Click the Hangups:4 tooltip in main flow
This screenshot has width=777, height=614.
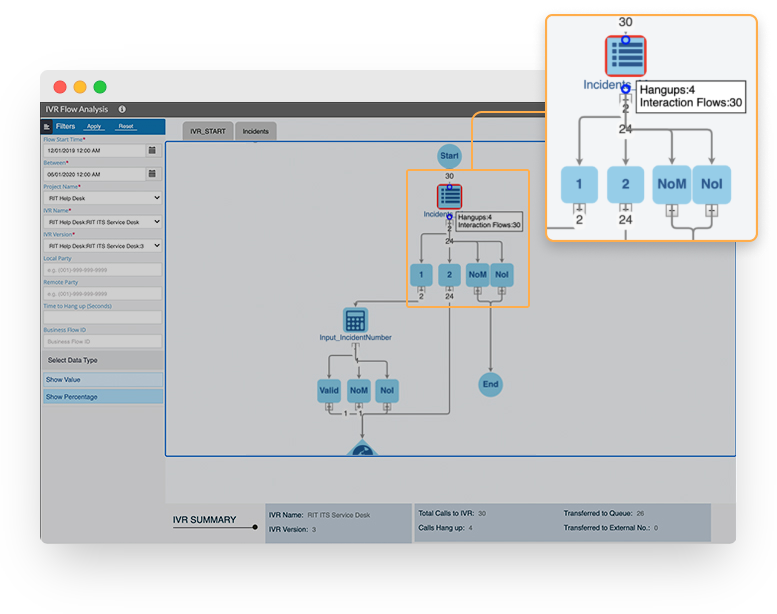click(x=489, y=221)
